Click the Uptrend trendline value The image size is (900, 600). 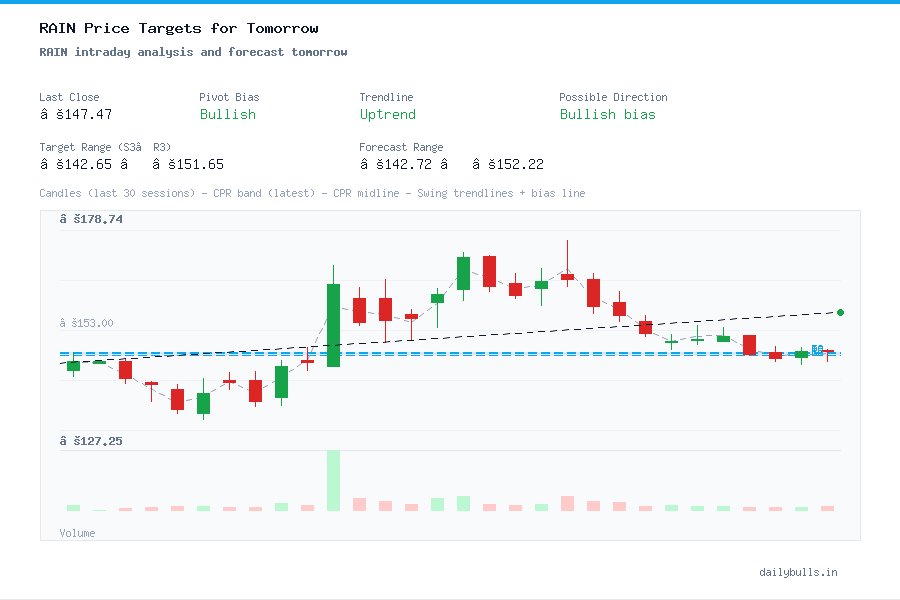387,115
